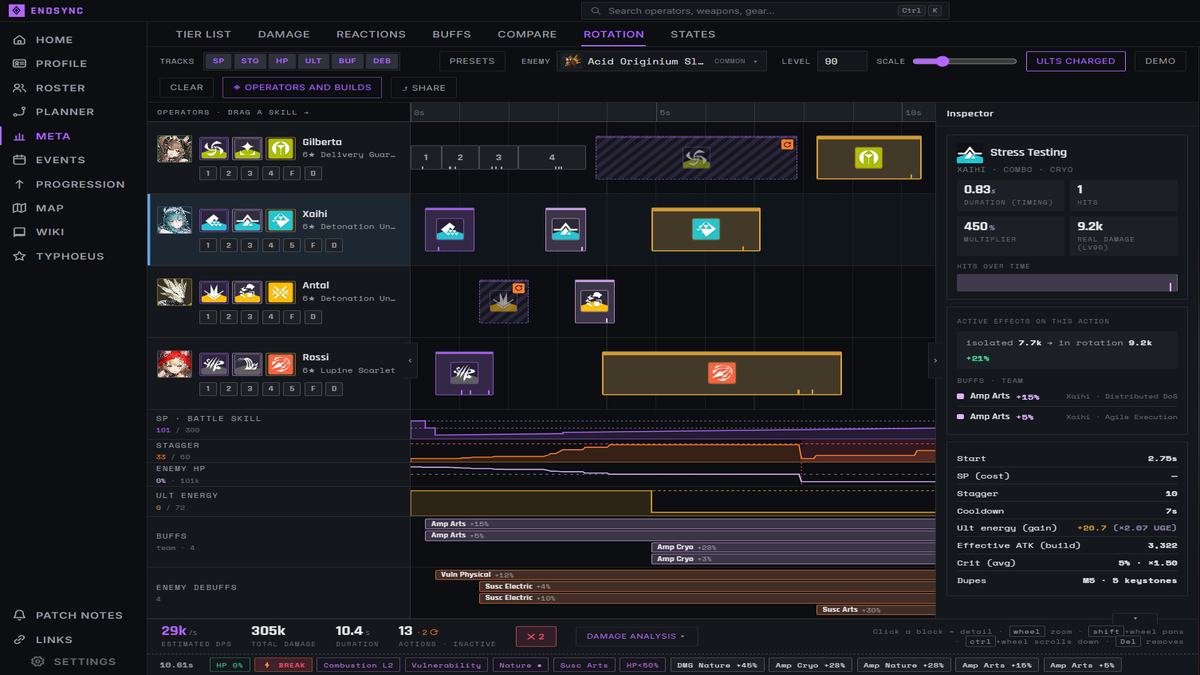Viewport: 1200px width, 675px height.
Task: Click Antal's yellow ultimate skill icon
Action: pyautogui.click(x=281, y=292)
